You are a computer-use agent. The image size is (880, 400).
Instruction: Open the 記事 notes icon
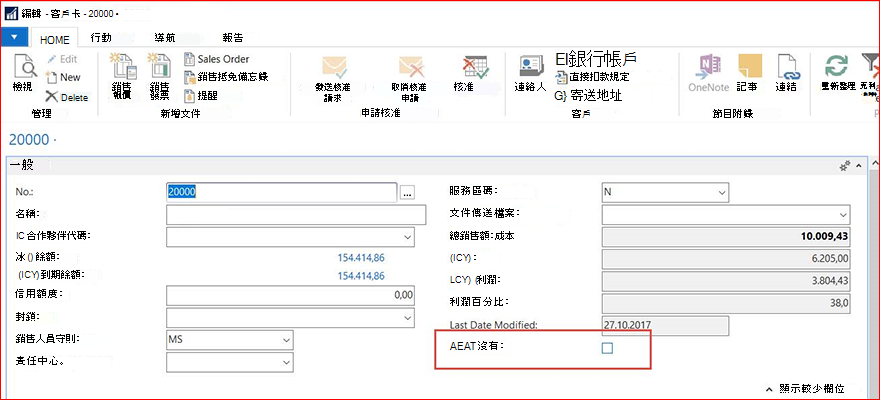click(749, 67)
